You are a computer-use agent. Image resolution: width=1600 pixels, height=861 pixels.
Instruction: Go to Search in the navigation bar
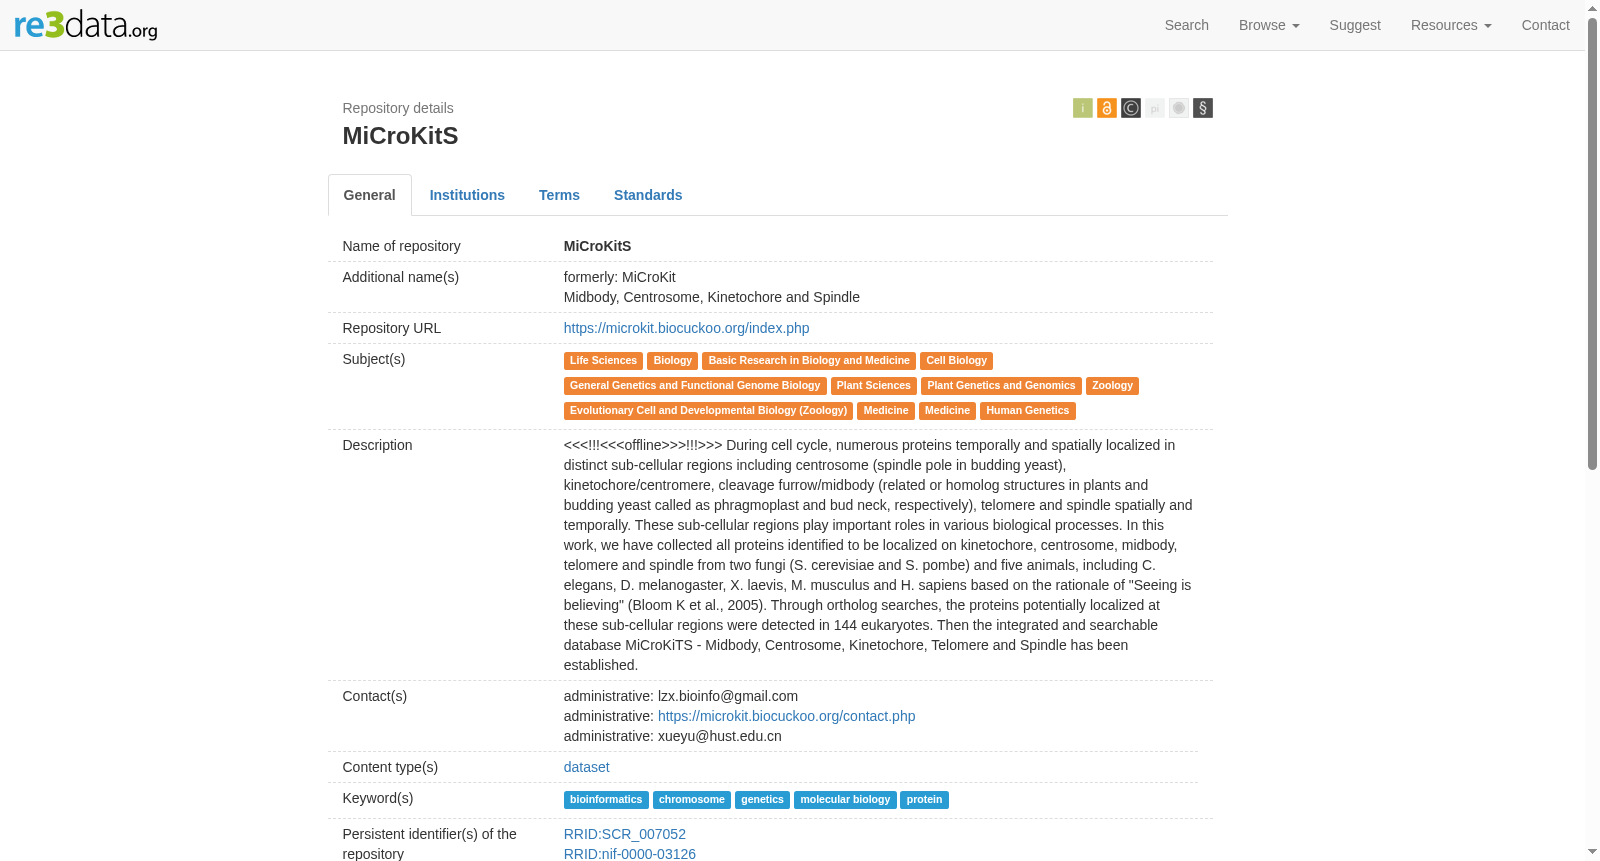point(1187,25)
